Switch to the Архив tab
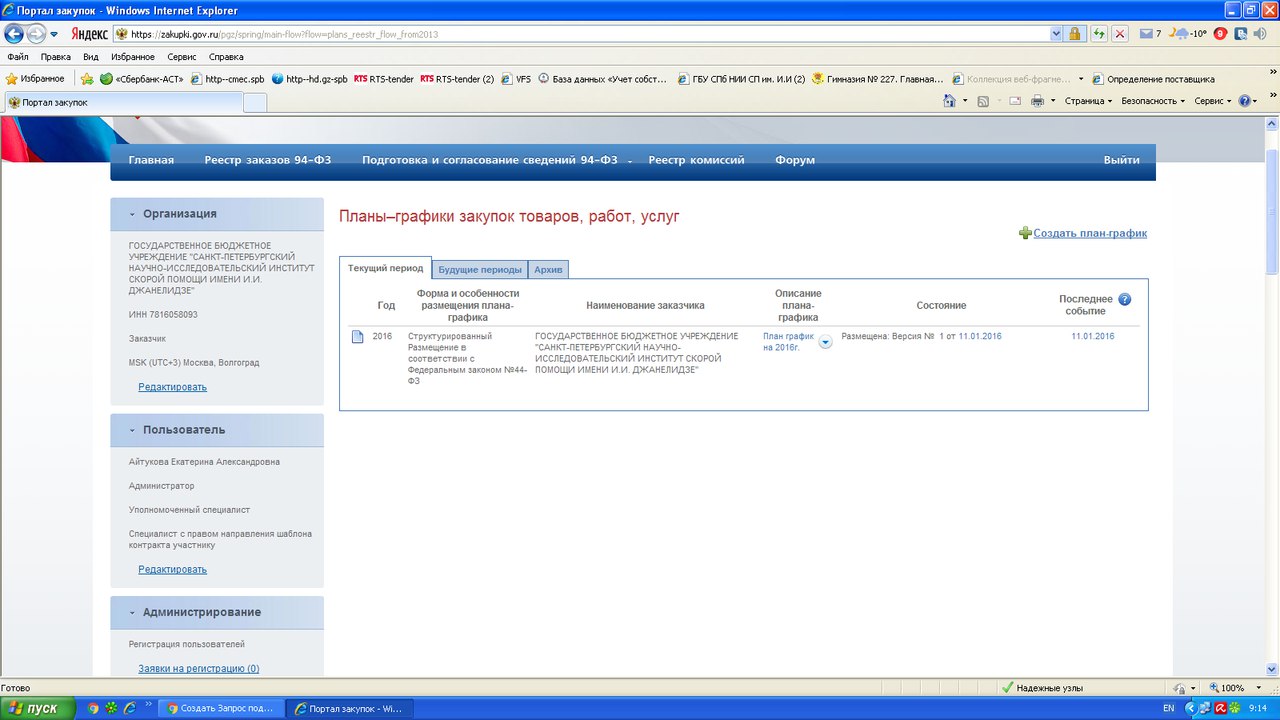This screenshot has width=1280, height=720. click(x=548, y=269)
